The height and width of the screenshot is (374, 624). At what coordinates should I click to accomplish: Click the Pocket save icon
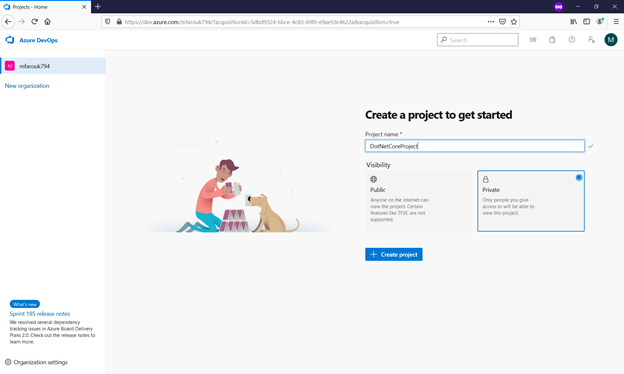click(502, 21)
